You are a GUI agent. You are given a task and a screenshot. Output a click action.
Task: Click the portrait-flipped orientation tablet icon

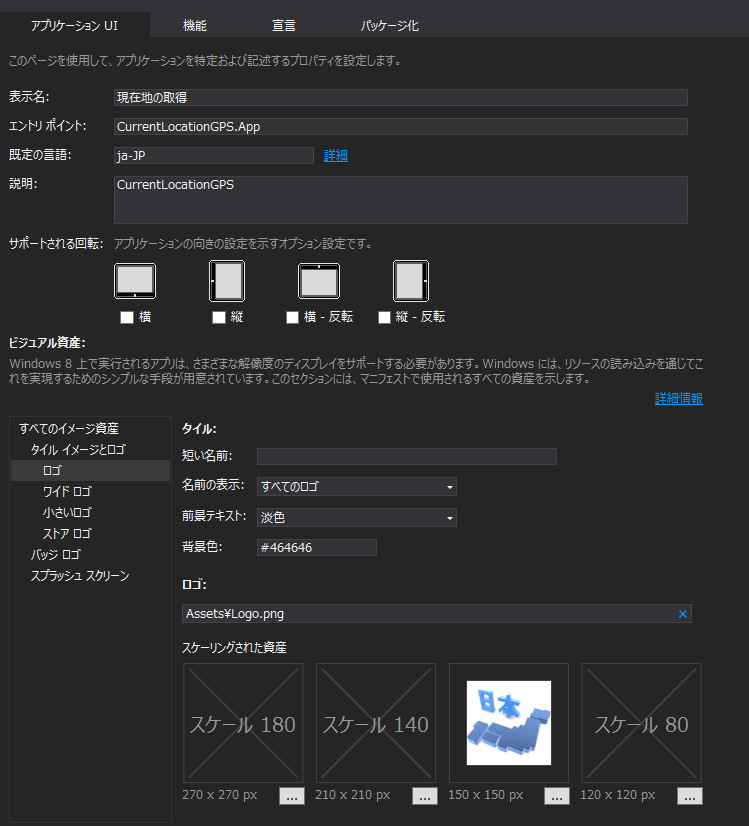coord(411,281)
